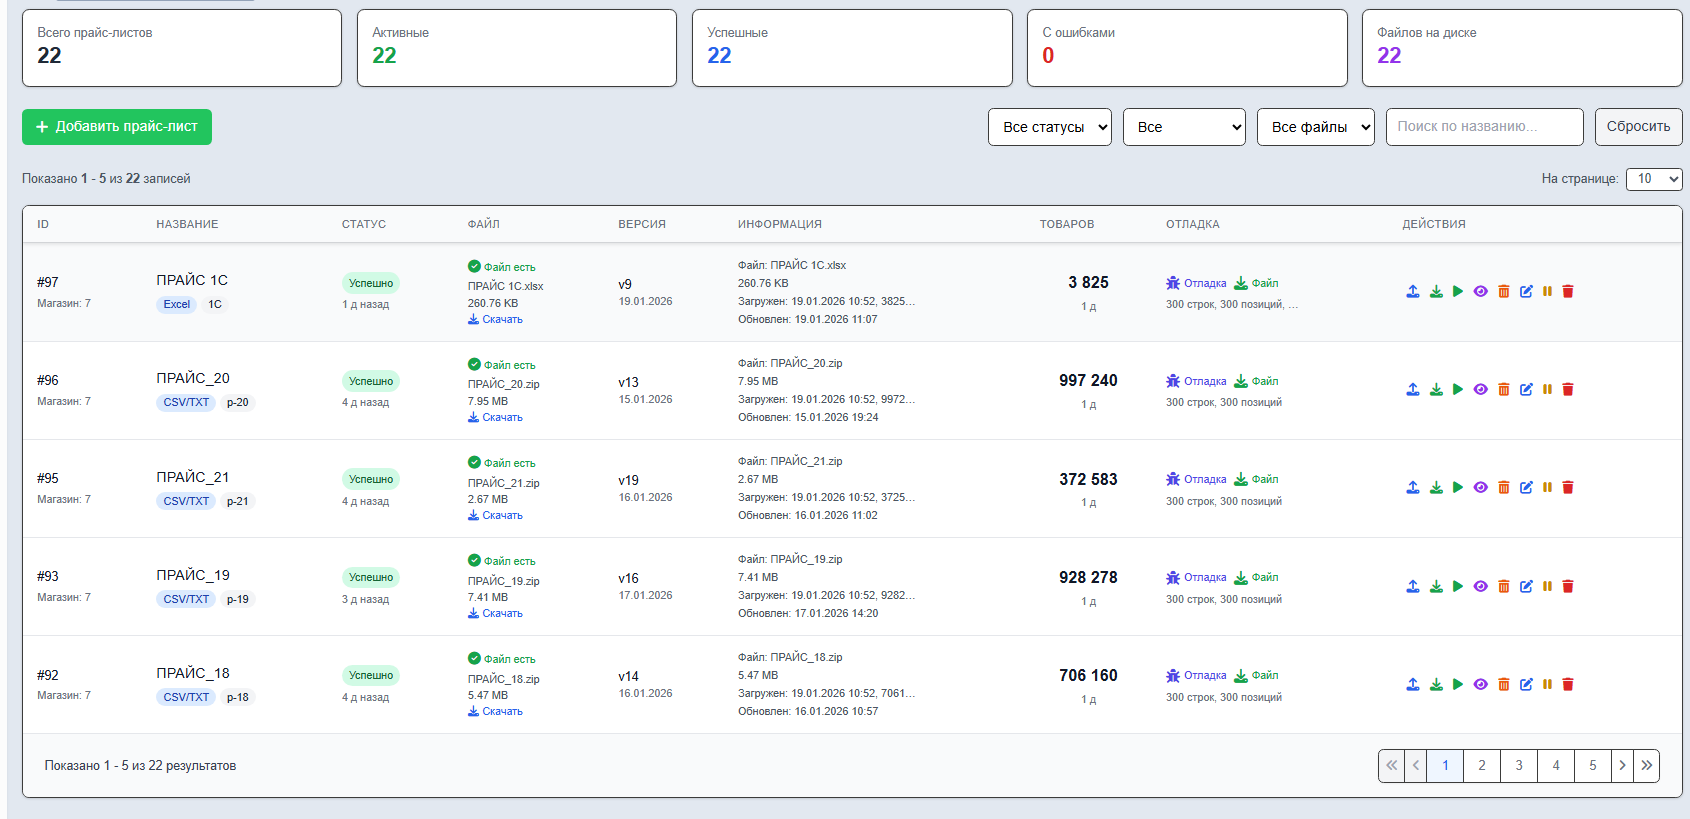Click purple eye icon for ПРАЙС_18
This screenshot has height=819, width=1690.
[x=1481, y=685]
